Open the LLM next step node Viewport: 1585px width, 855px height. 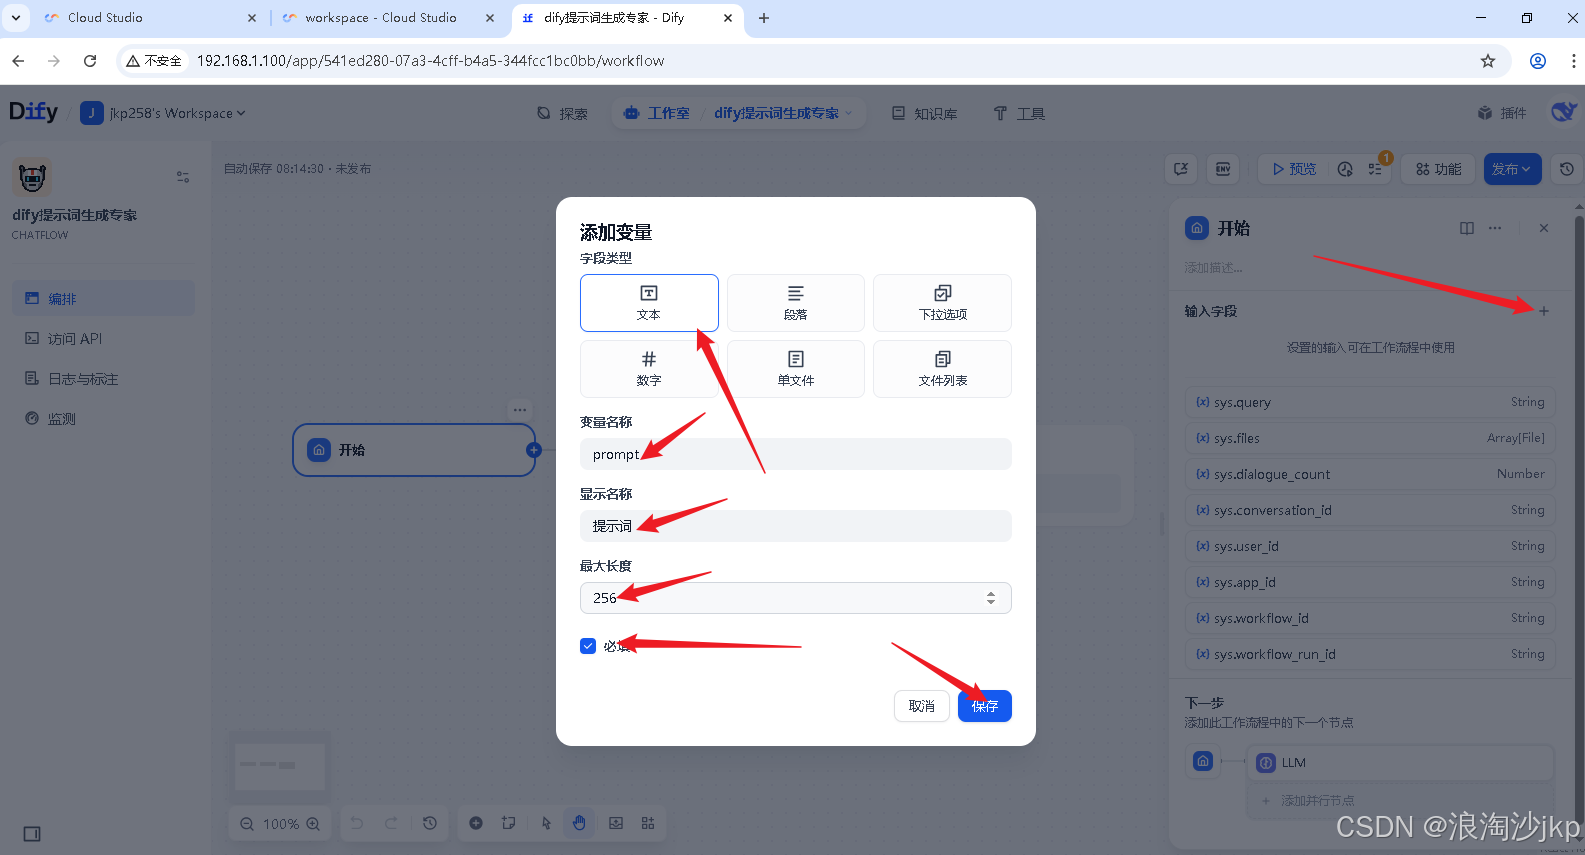[1400, 762]
